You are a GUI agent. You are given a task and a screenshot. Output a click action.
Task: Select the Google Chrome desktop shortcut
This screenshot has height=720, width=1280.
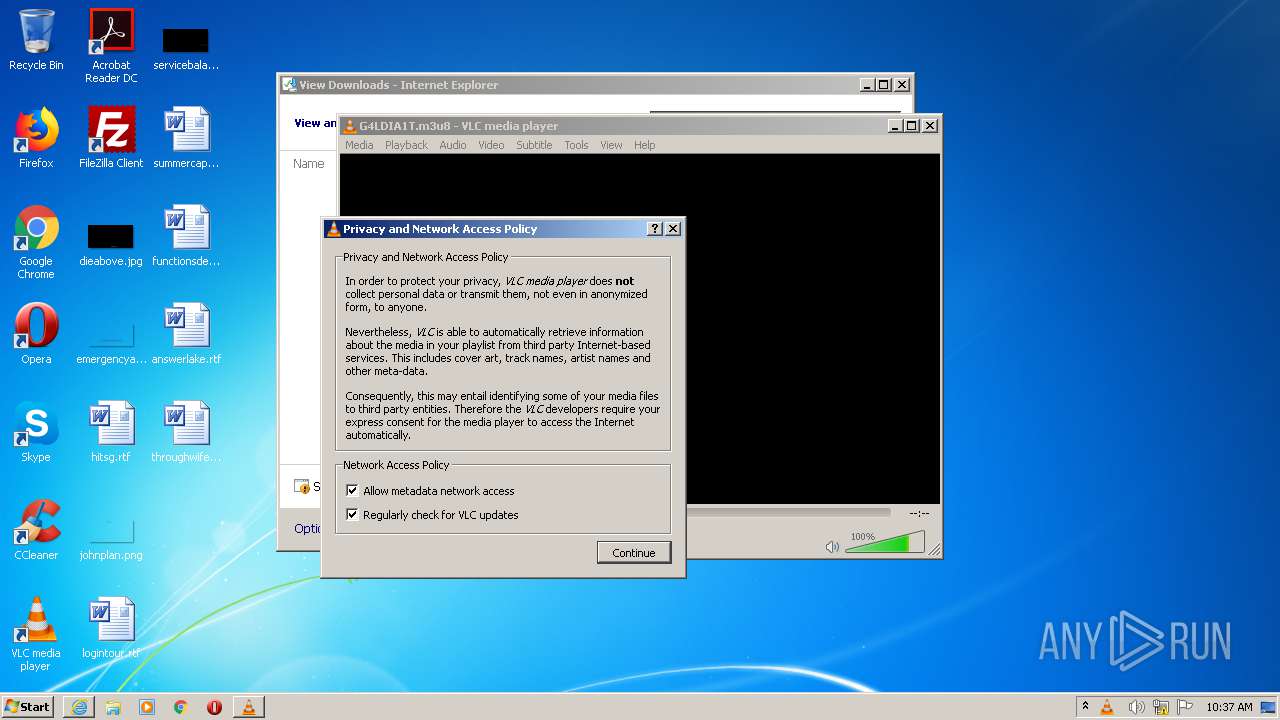coord(36,242)
